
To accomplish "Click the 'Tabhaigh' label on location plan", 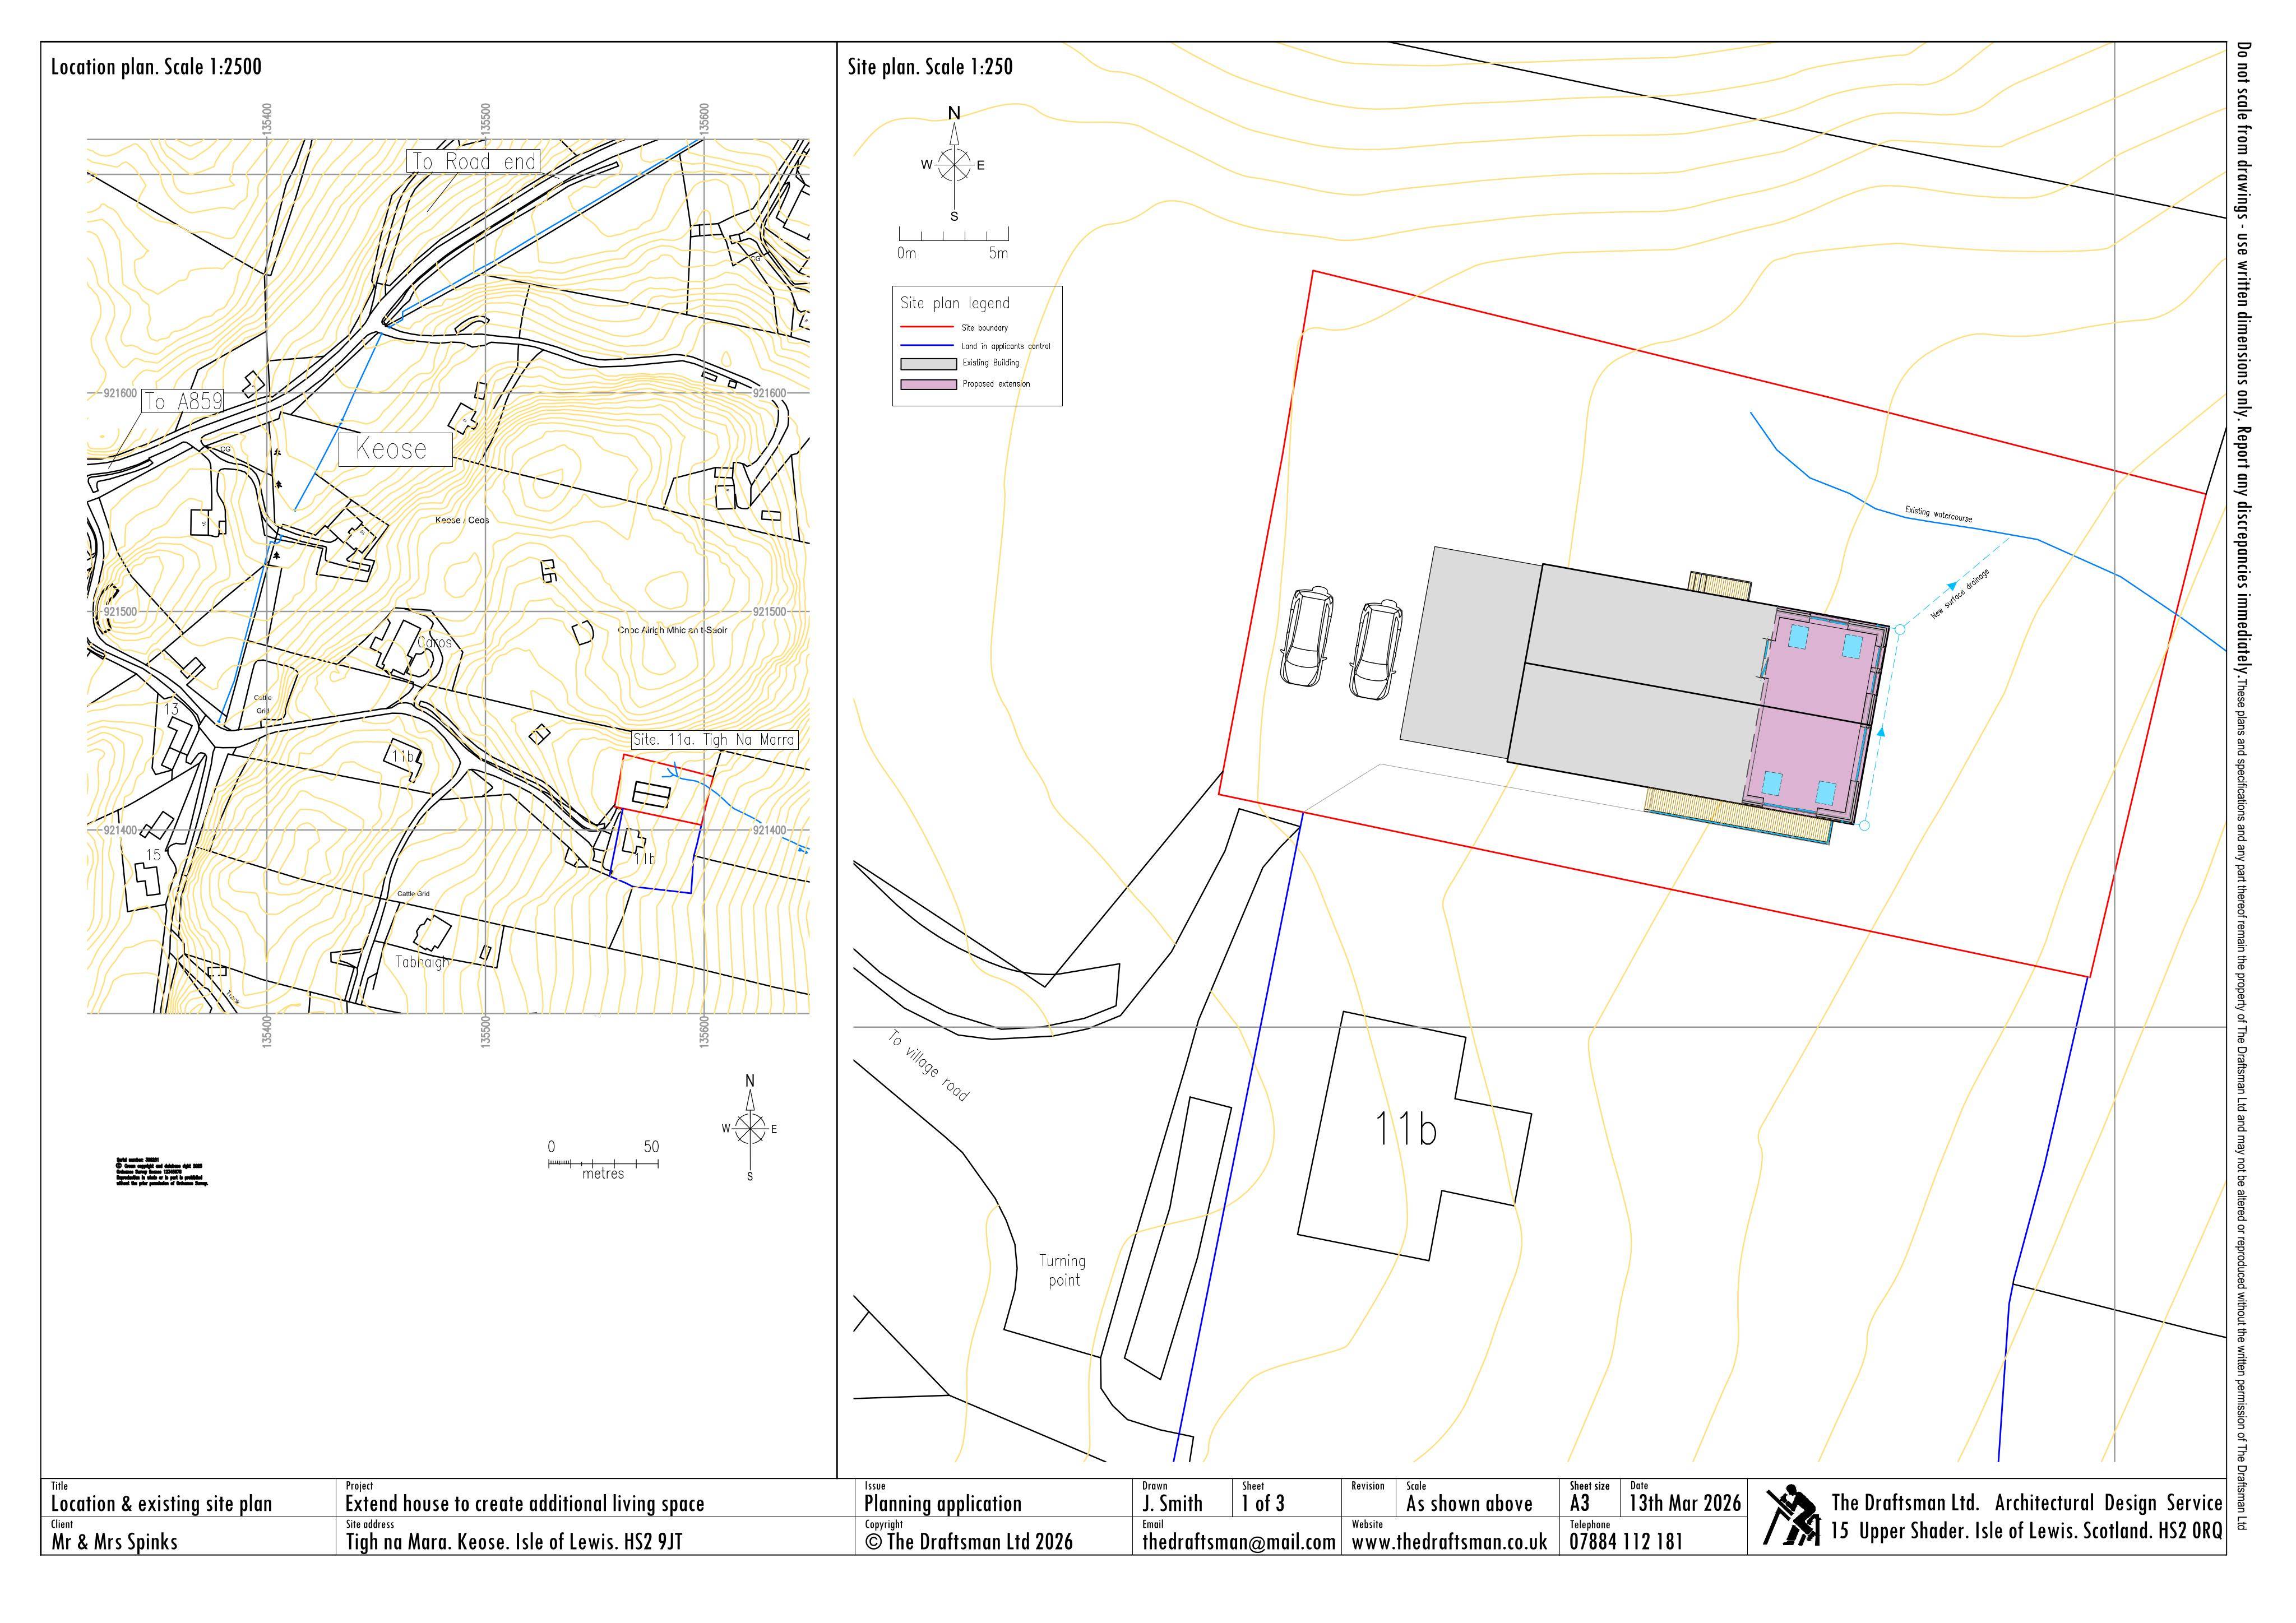I will click(x=422, y=962).
